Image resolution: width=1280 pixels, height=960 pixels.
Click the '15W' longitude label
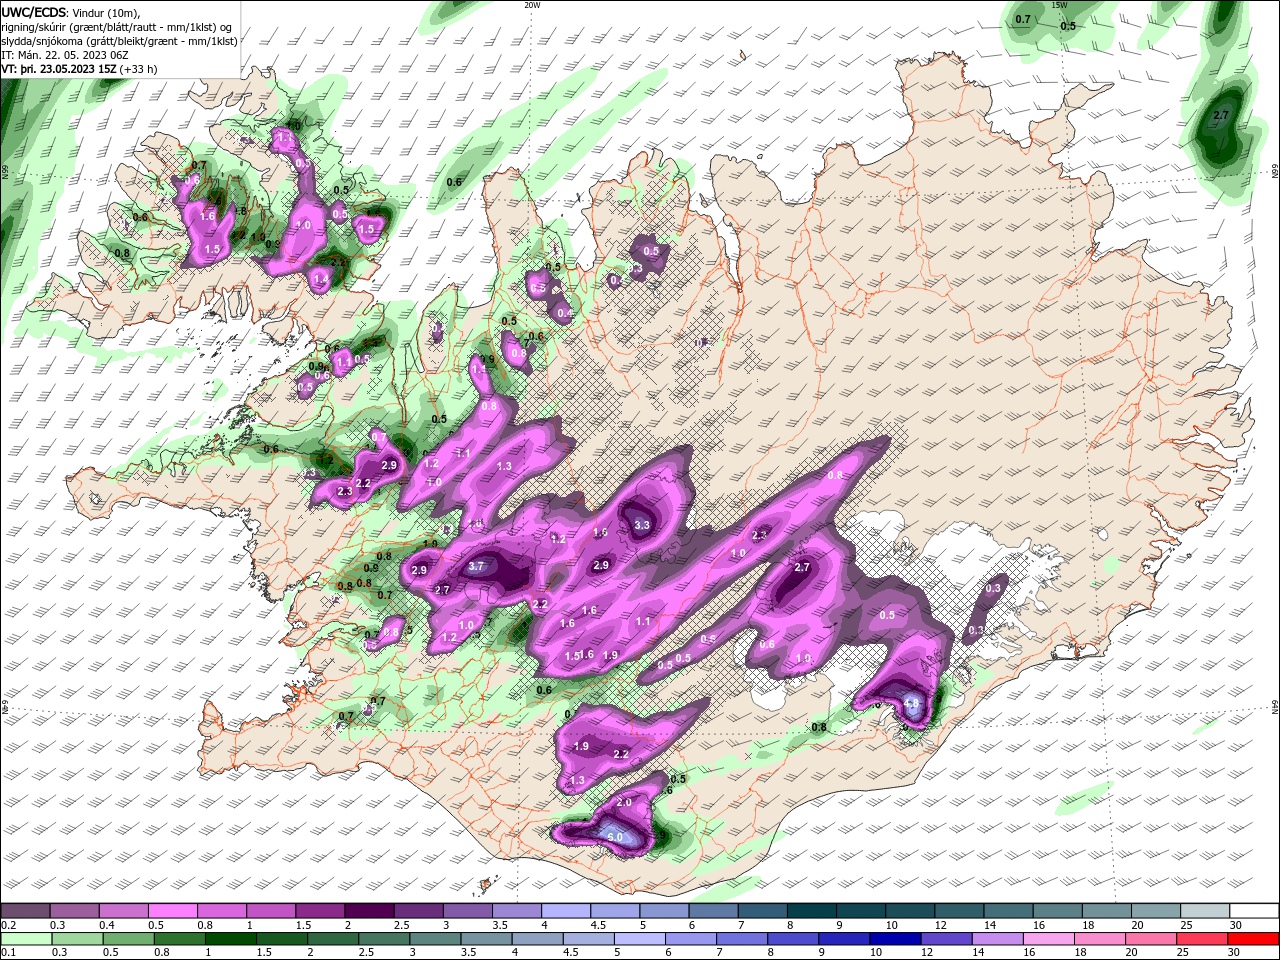[1059, 5]
